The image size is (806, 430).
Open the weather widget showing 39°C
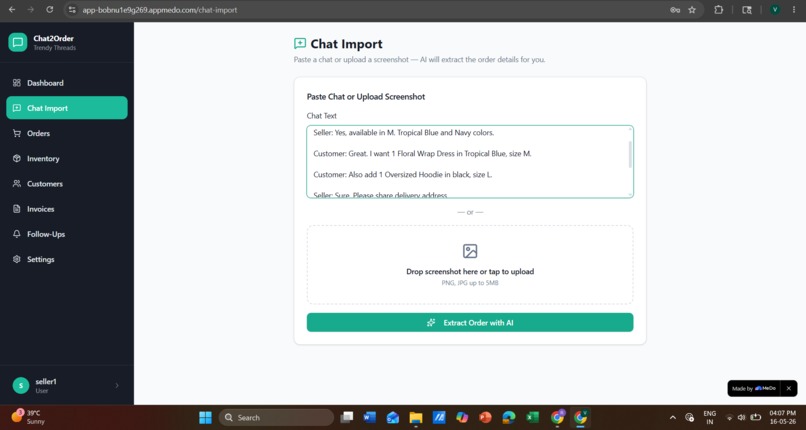click(x=27, y=417)
